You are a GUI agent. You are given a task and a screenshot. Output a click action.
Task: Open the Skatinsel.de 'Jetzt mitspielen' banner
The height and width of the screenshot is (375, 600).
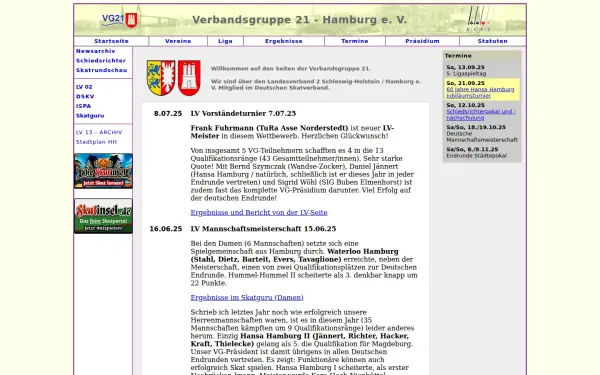(103, 216)
